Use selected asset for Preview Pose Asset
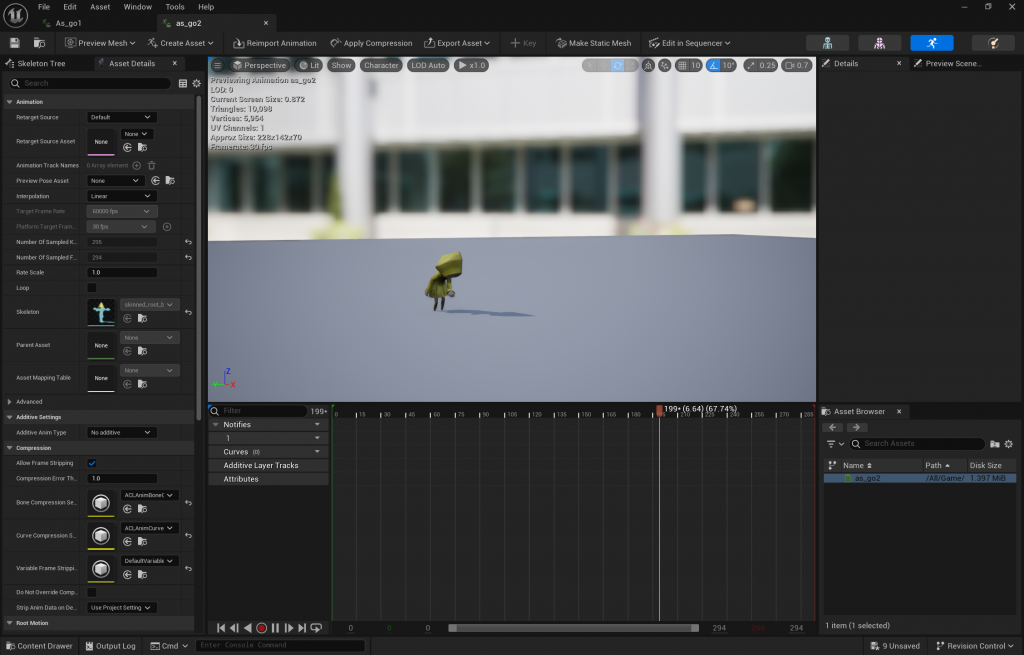Viewport: 1024px width, 655px height. 155,180
